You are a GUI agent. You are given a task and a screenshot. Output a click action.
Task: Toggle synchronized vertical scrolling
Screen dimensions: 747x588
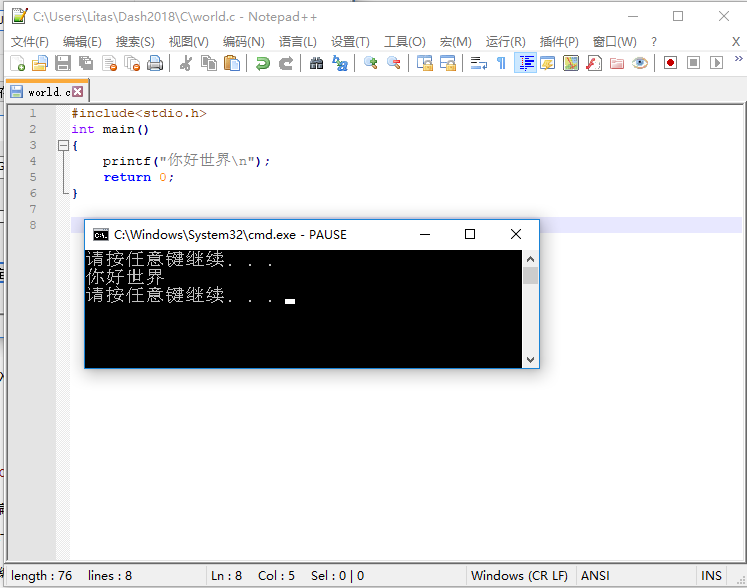point(424,63)
